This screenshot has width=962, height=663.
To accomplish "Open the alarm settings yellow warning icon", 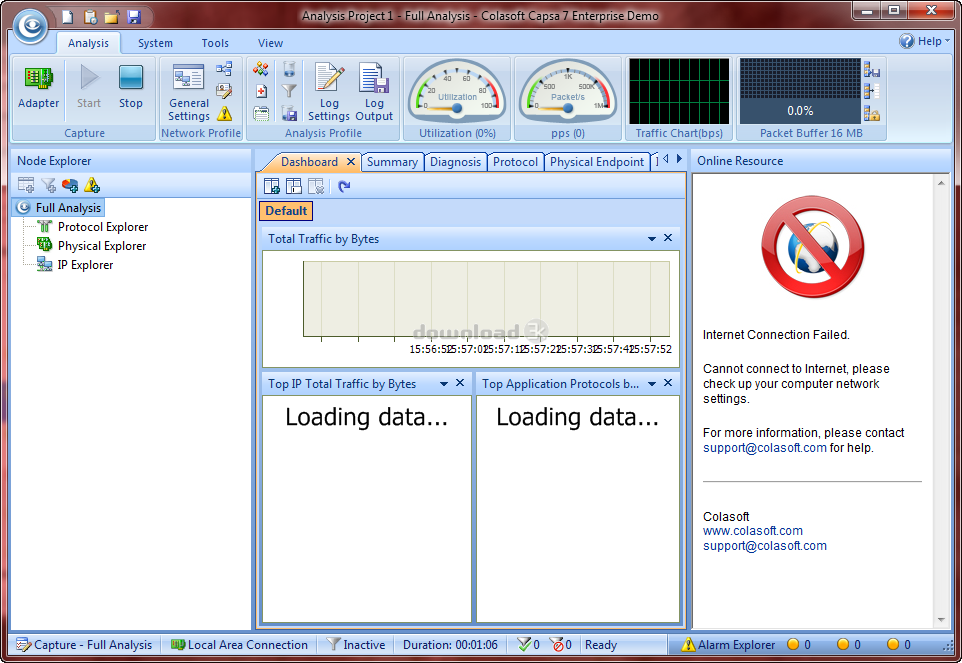I will pyautogui.click(x=225, y=113).
